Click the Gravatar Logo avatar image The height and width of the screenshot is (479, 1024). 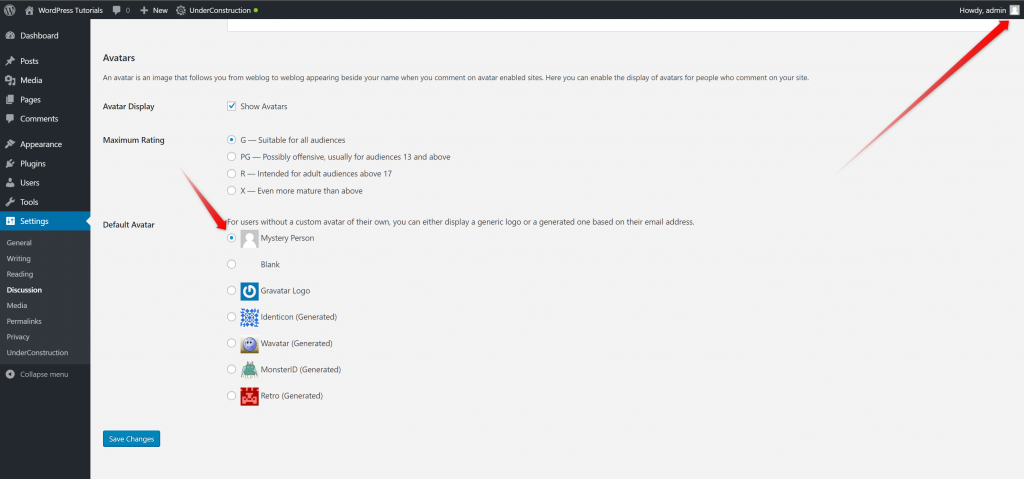(249, 291)
